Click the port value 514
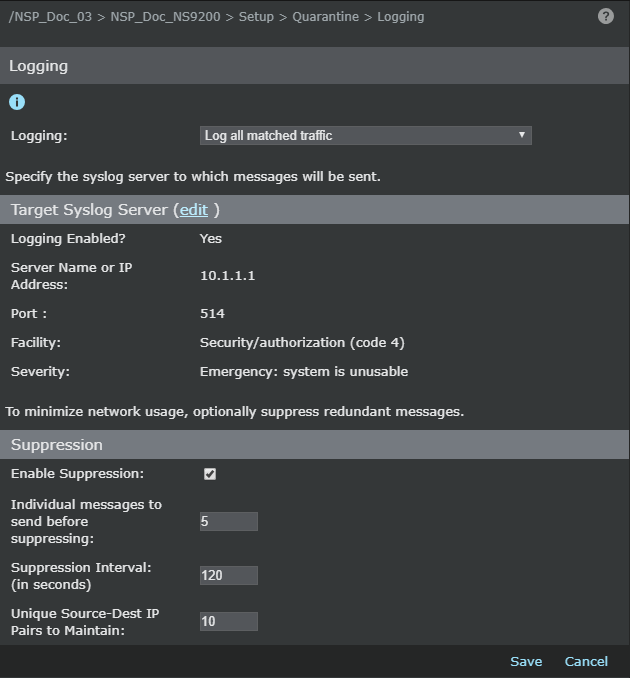The image size is (630, 678). [212, 313]
